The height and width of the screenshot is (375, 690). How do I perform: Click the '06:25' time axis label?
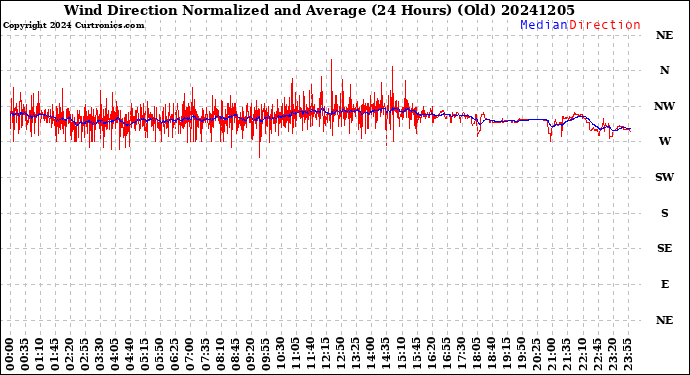175,354
